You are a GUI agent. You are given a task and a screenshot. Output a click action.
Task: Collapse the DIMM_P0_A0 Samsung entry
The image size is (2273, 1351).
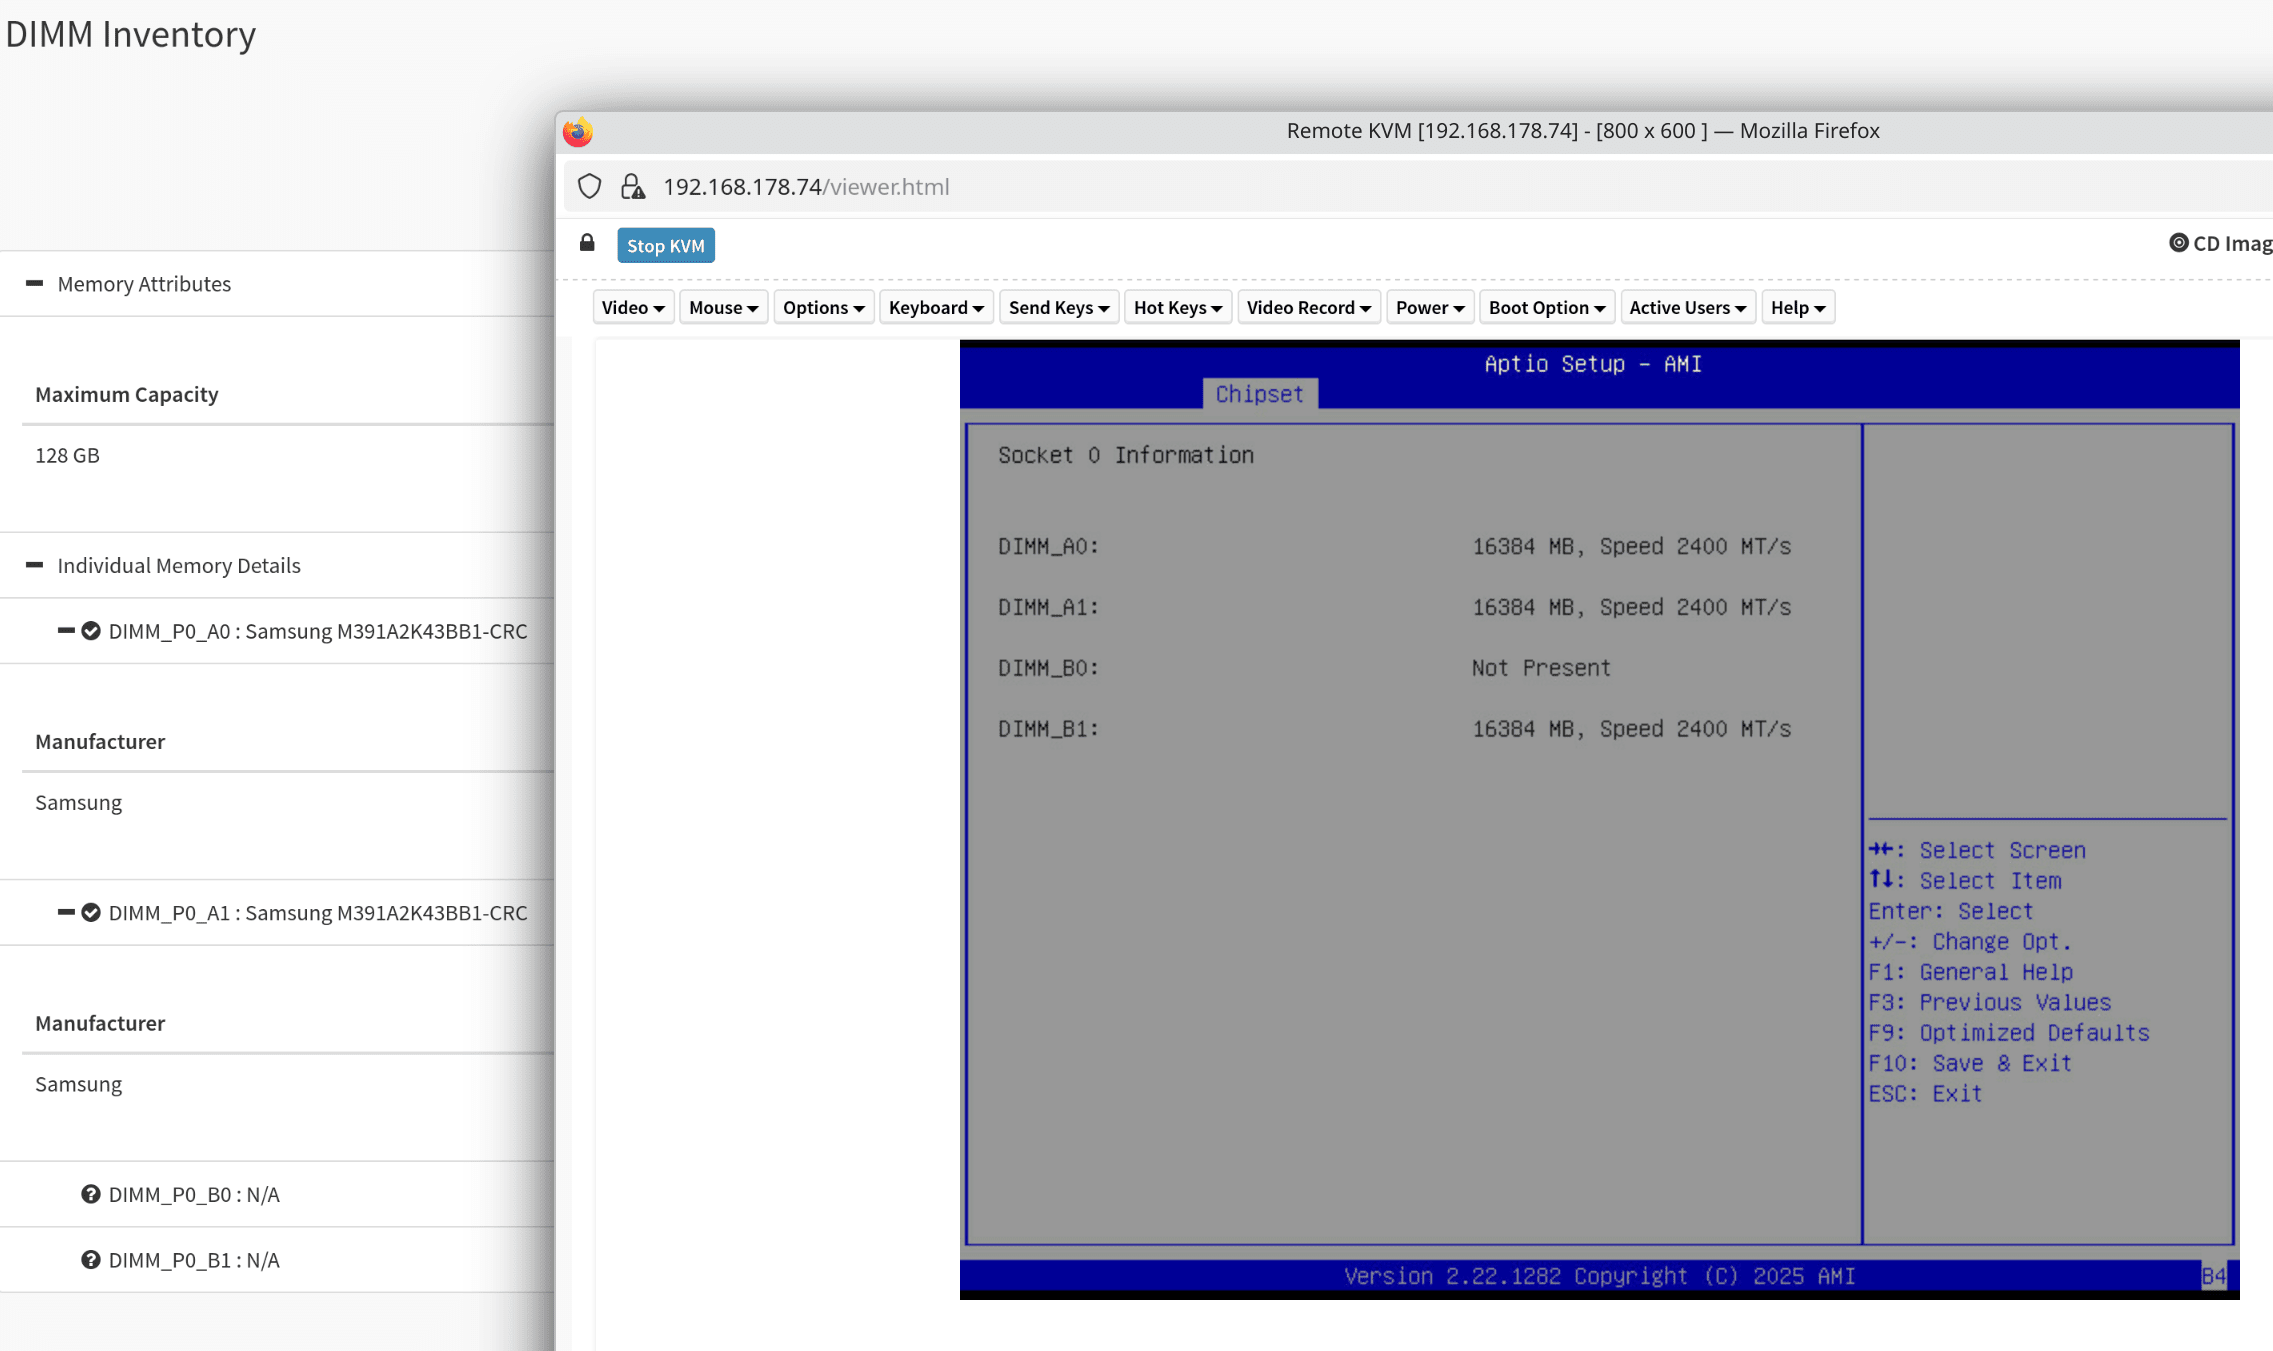pyautogui.click(x=66, y=631)
